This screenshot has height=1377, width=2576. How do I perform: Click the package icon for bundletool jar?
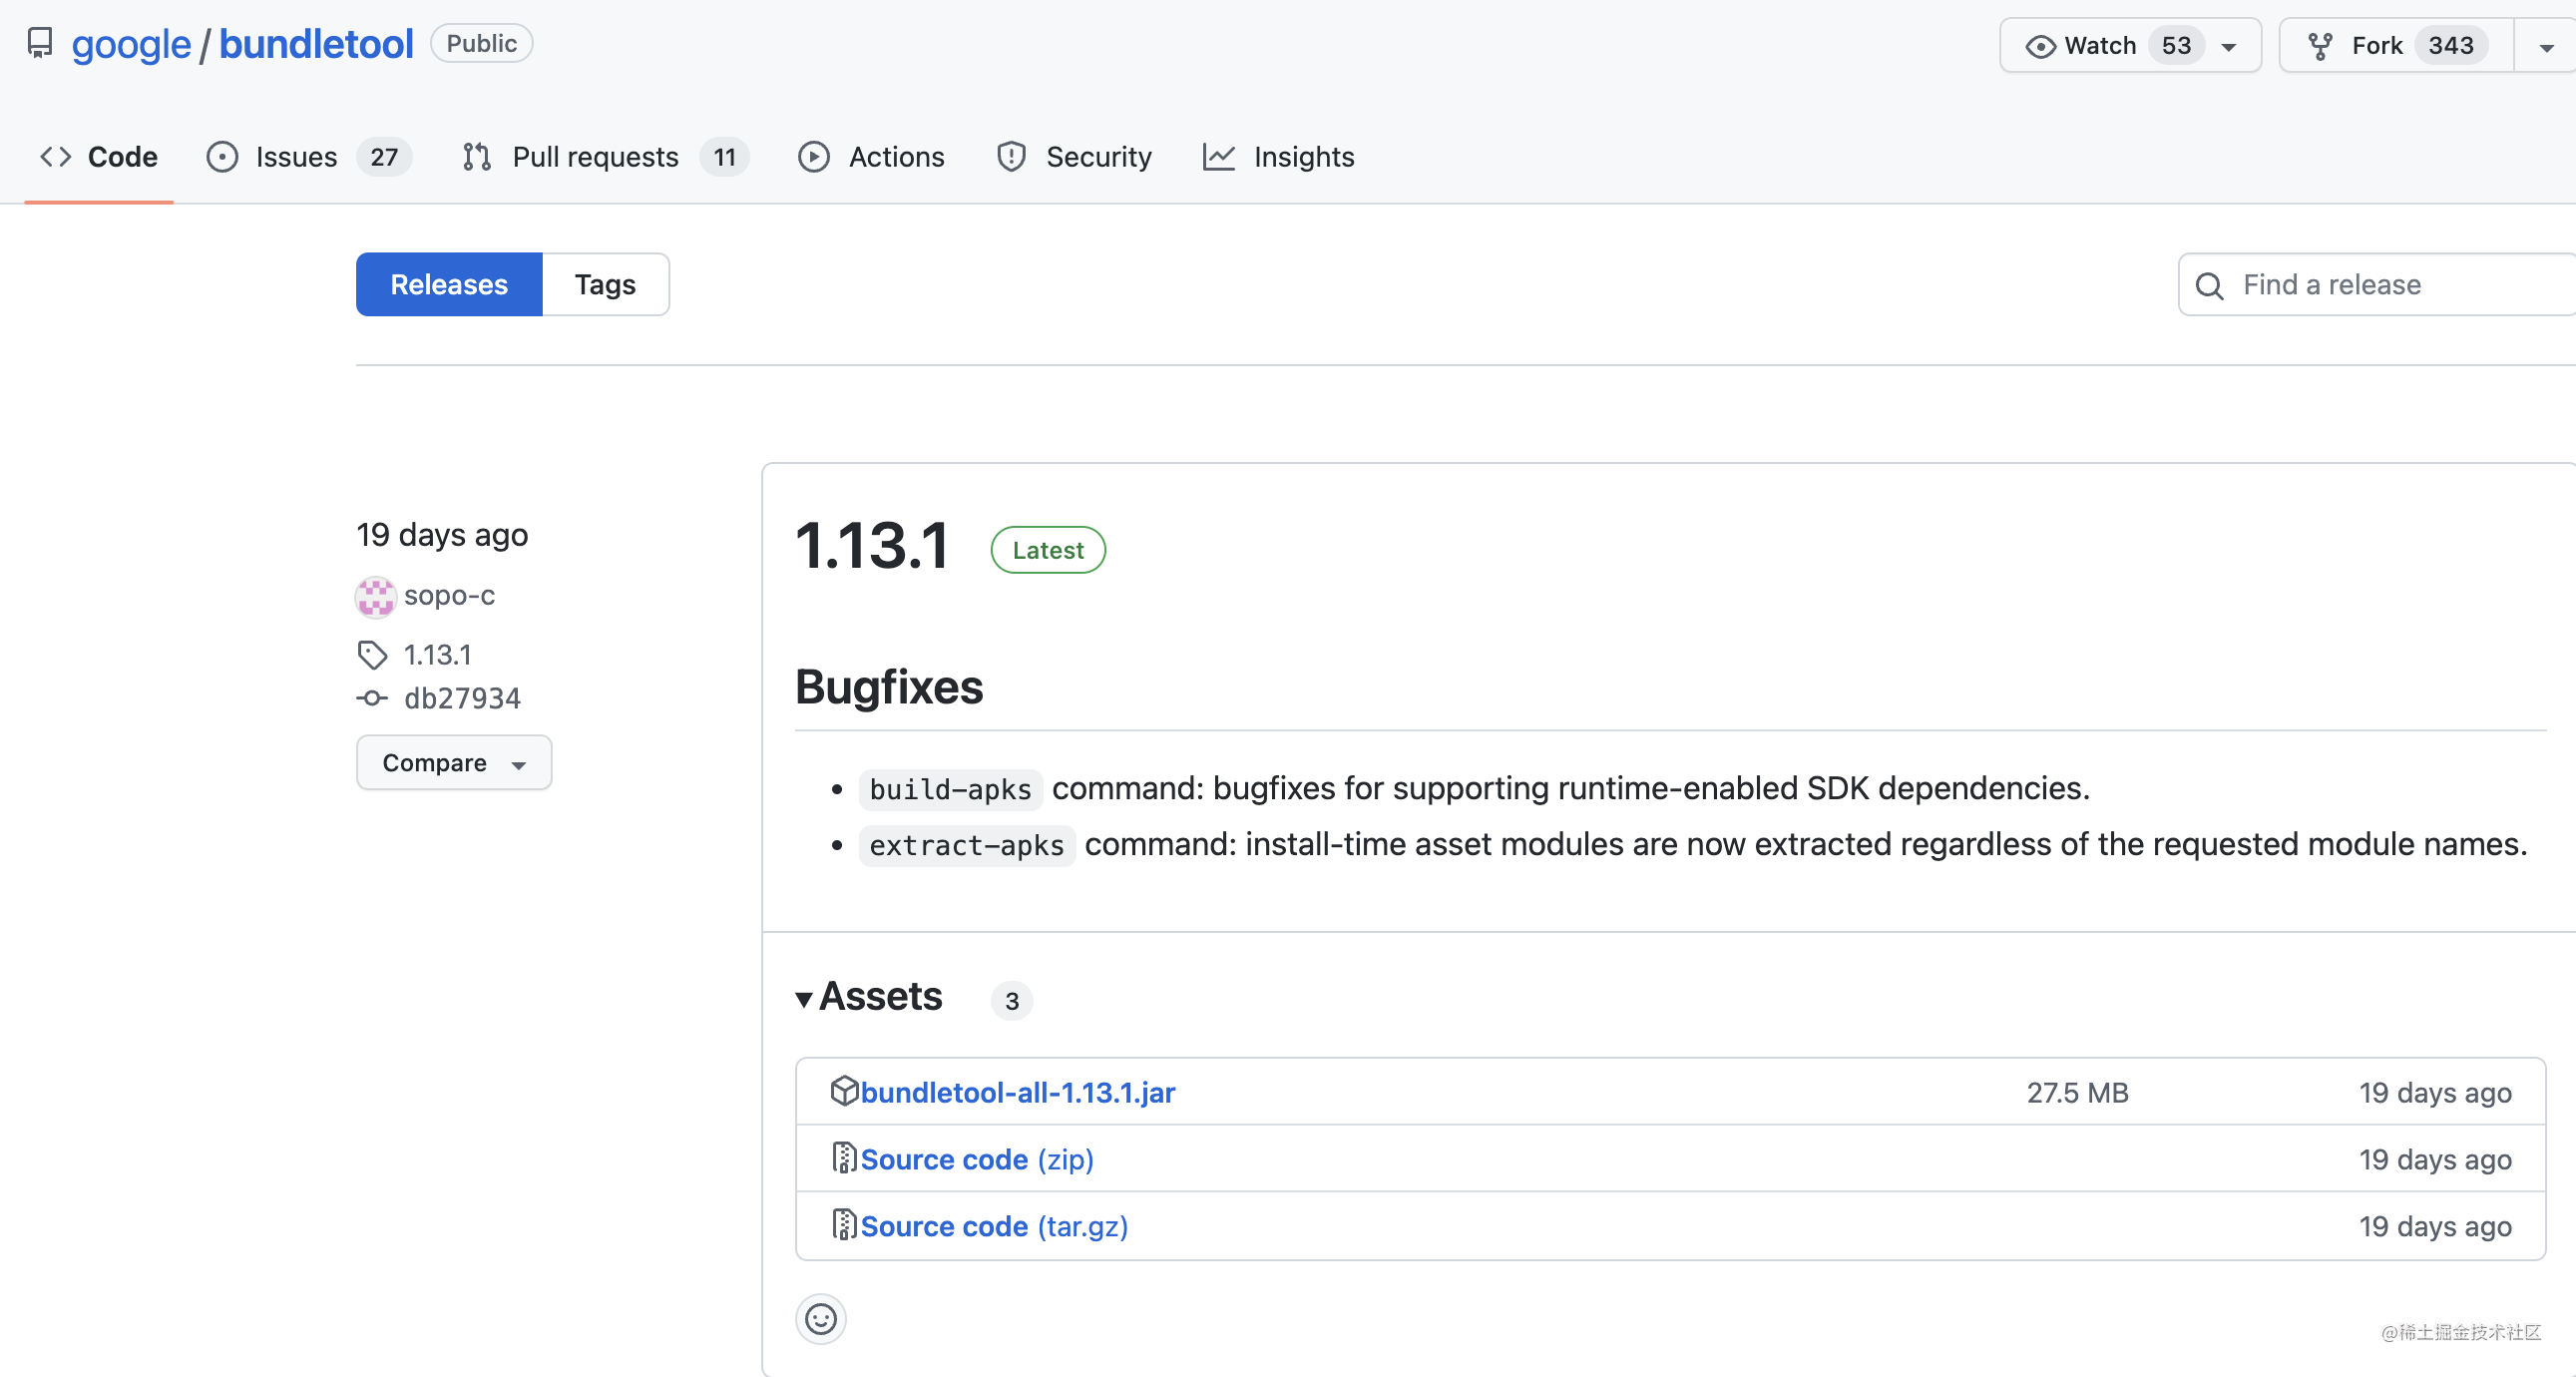[x=844, y=1091]
